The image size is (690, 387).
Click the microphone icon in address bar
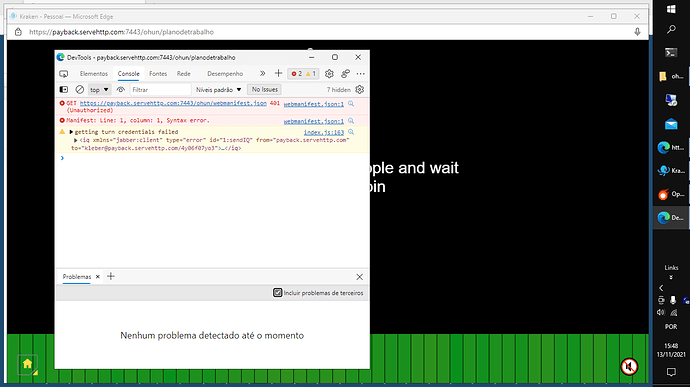pyautogui.click(x=637, y=32)
